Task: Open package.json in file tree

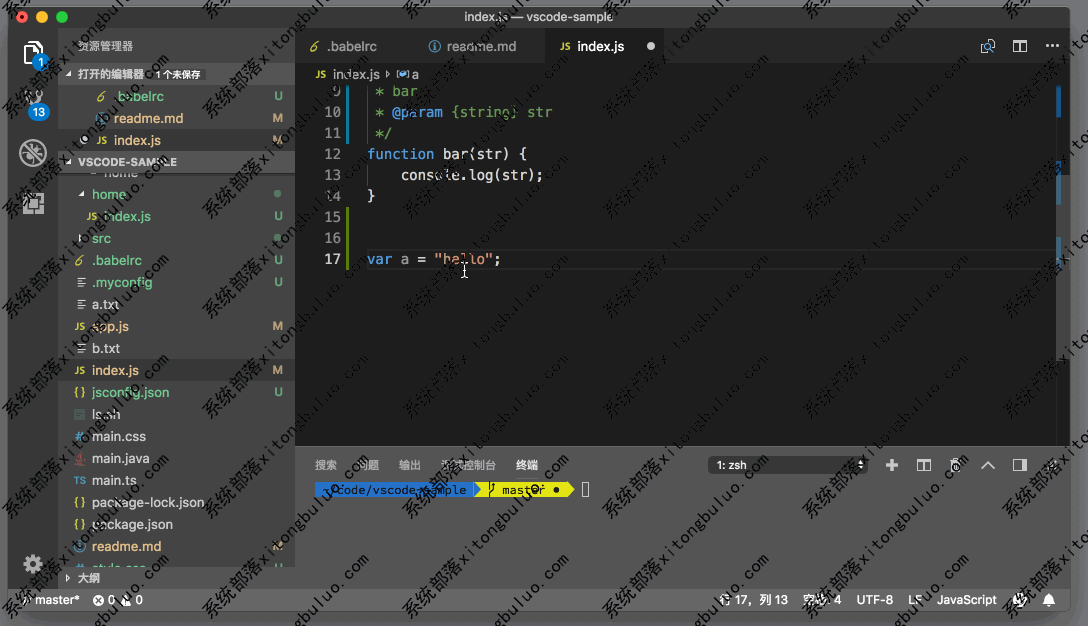Action: coord(132,524)
